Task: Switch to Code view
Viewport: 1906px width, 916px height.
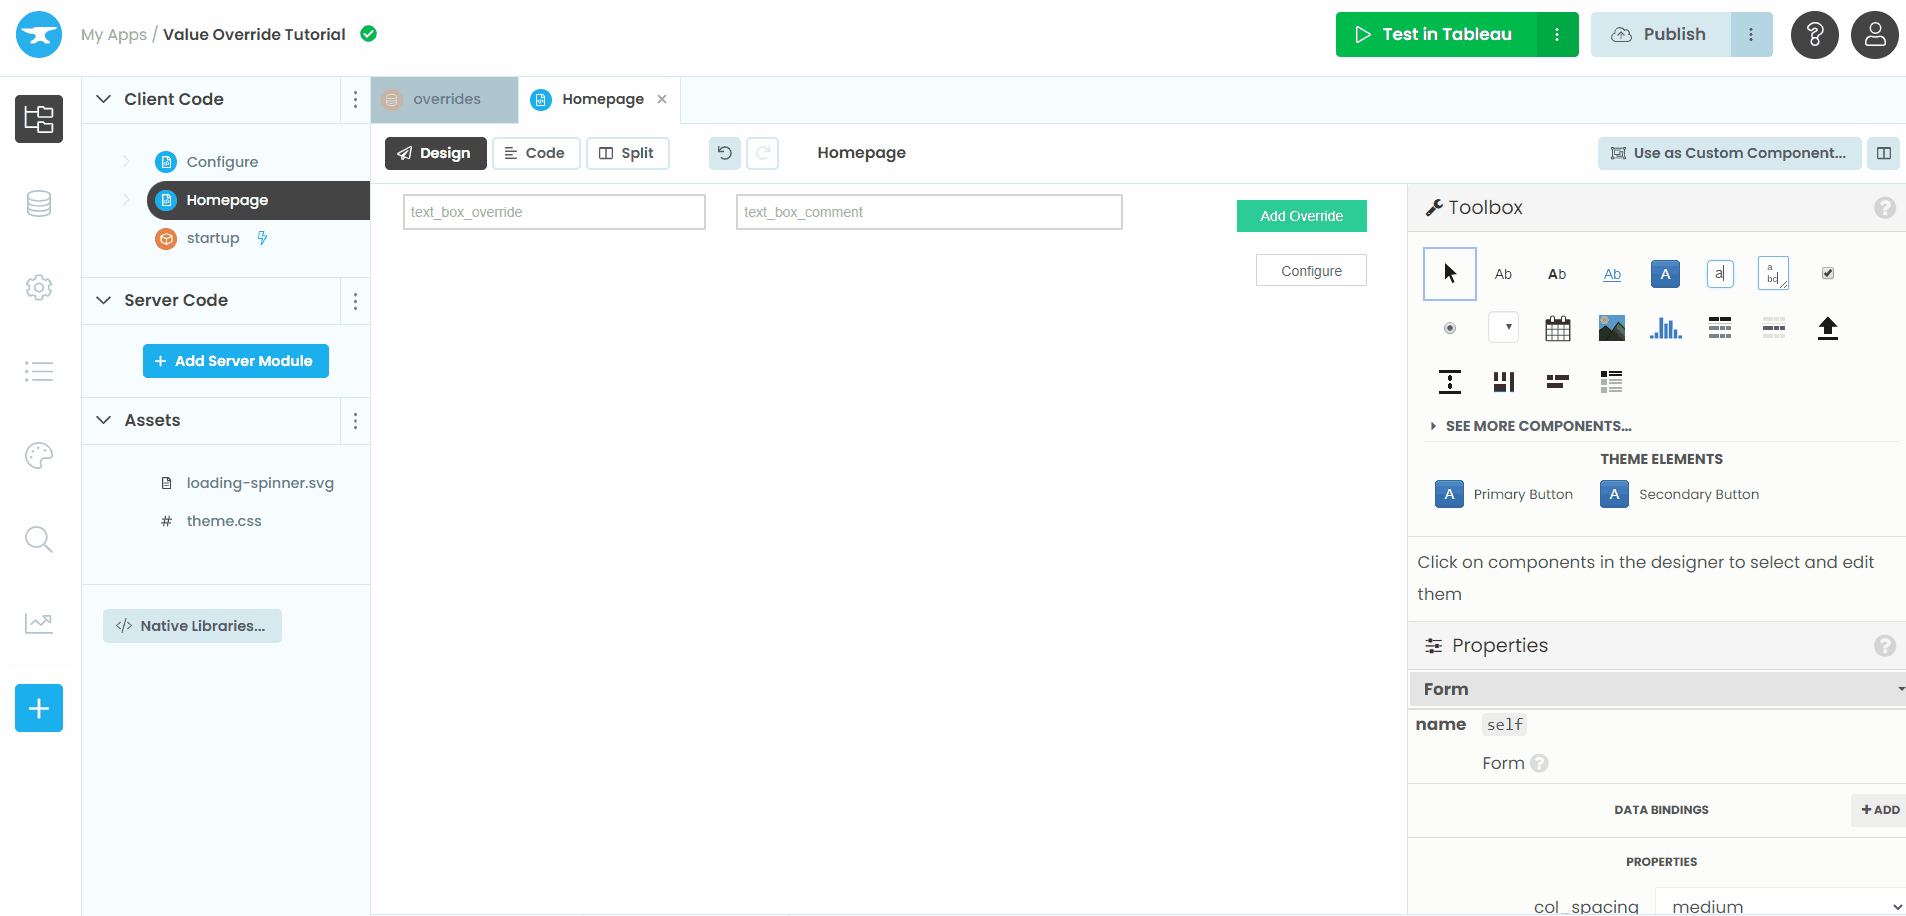Action: pos(536,153)
